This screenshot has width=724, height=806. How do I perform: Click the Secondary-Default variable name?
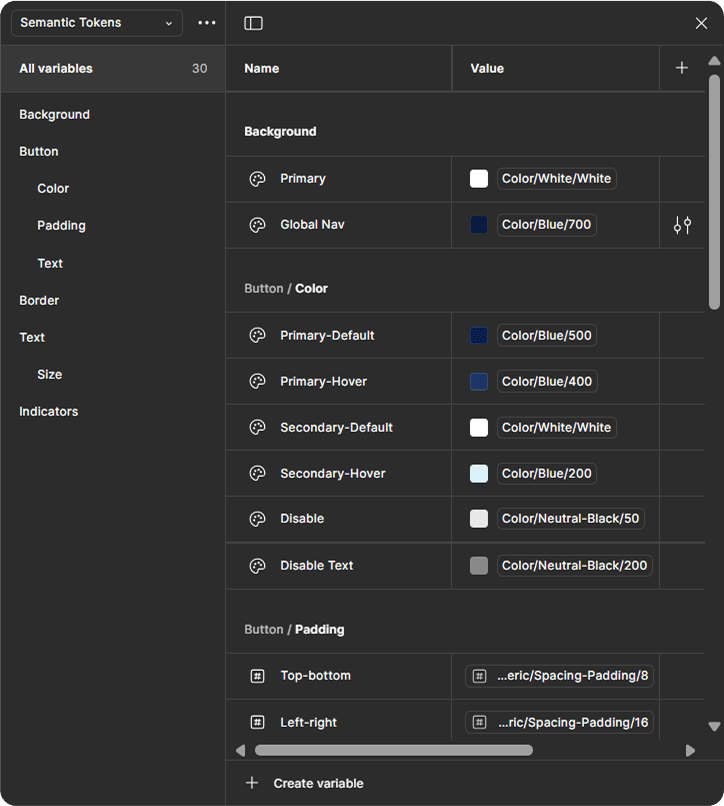coord(336,428)
